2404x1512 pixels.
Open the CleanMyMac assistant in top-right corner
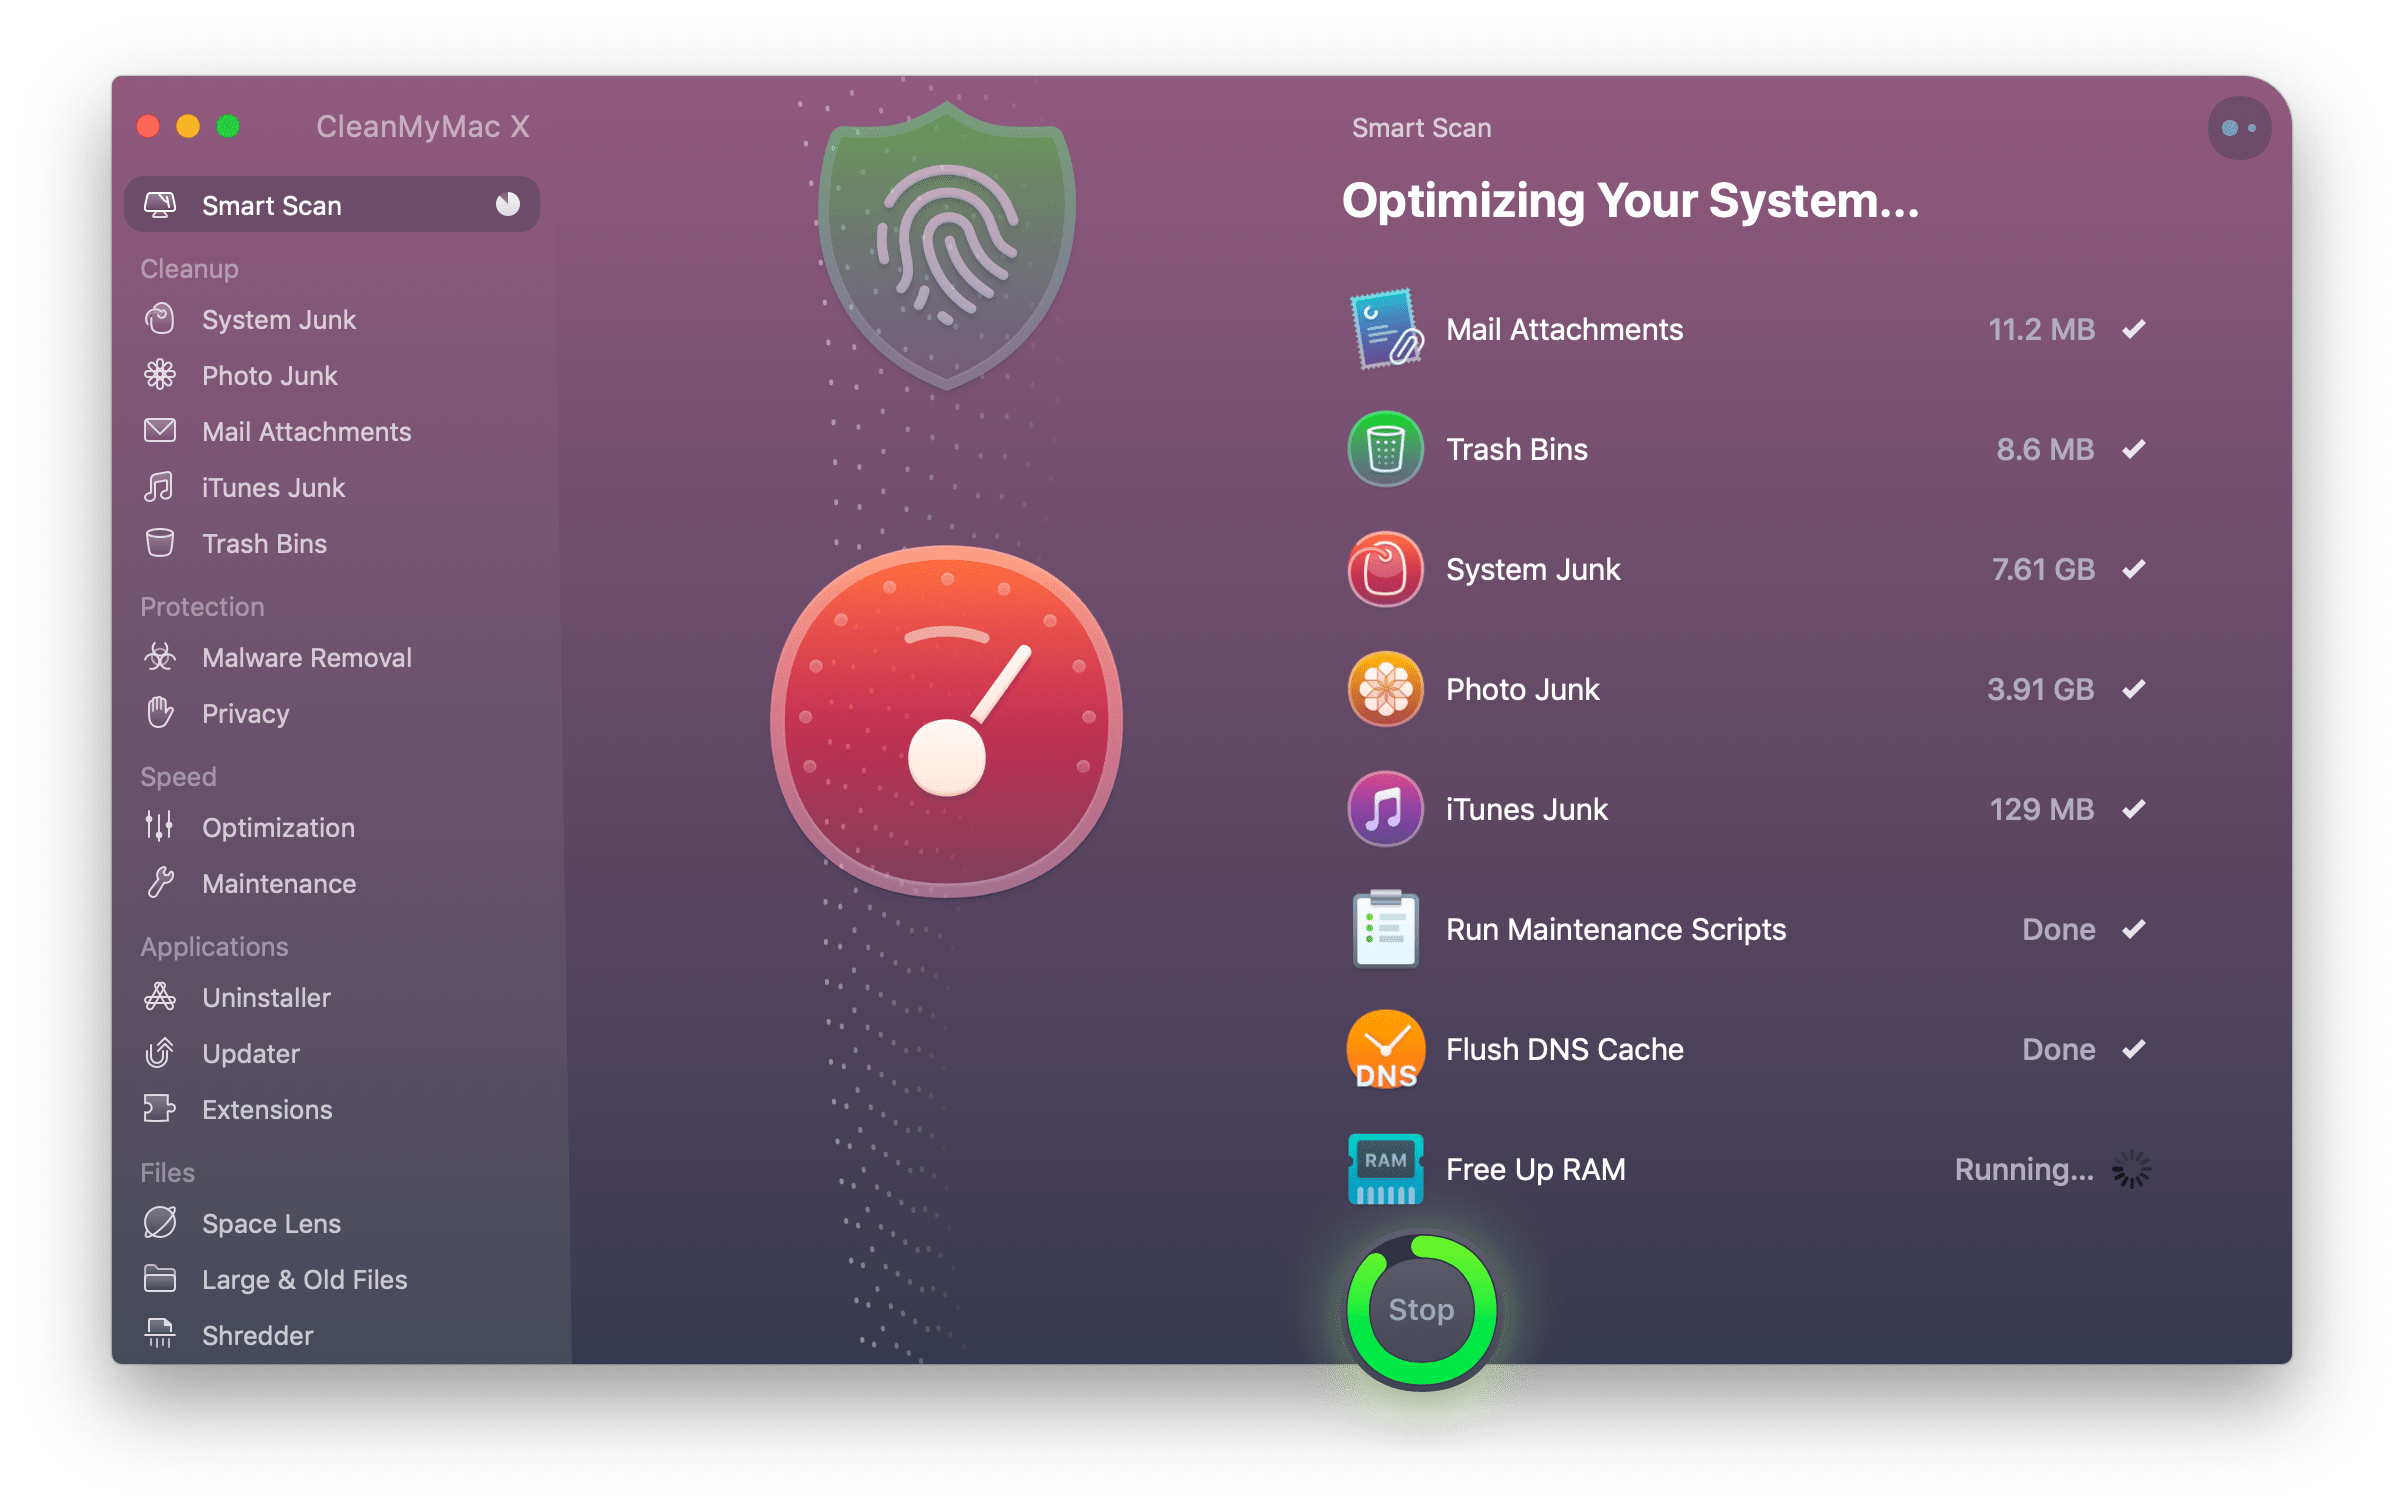(2239, 127)
